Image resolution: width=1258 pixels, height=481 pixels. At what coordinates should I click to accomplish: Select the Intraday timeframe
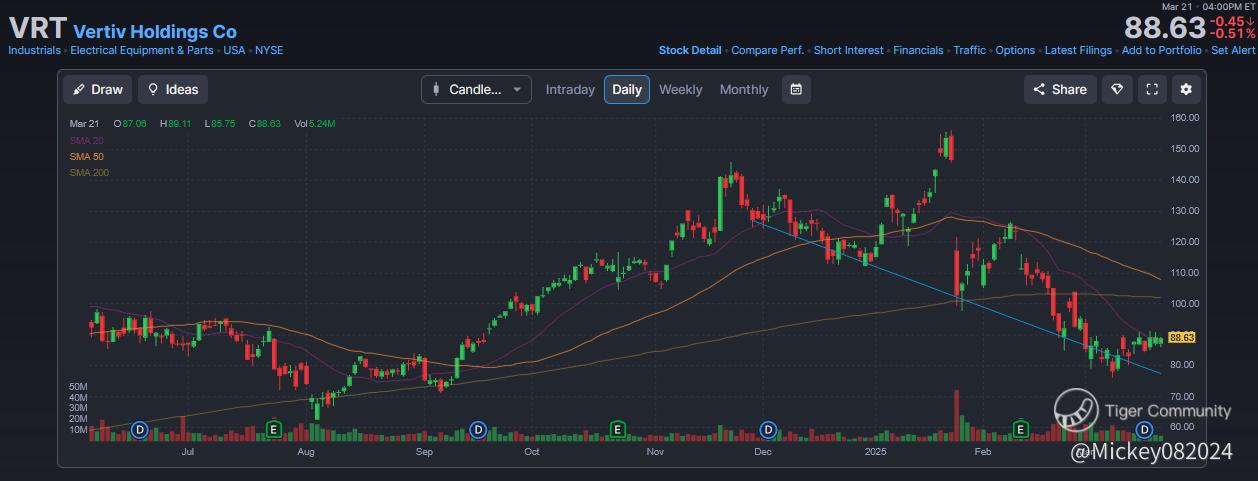pyautogui.click(x=570, y=89)
